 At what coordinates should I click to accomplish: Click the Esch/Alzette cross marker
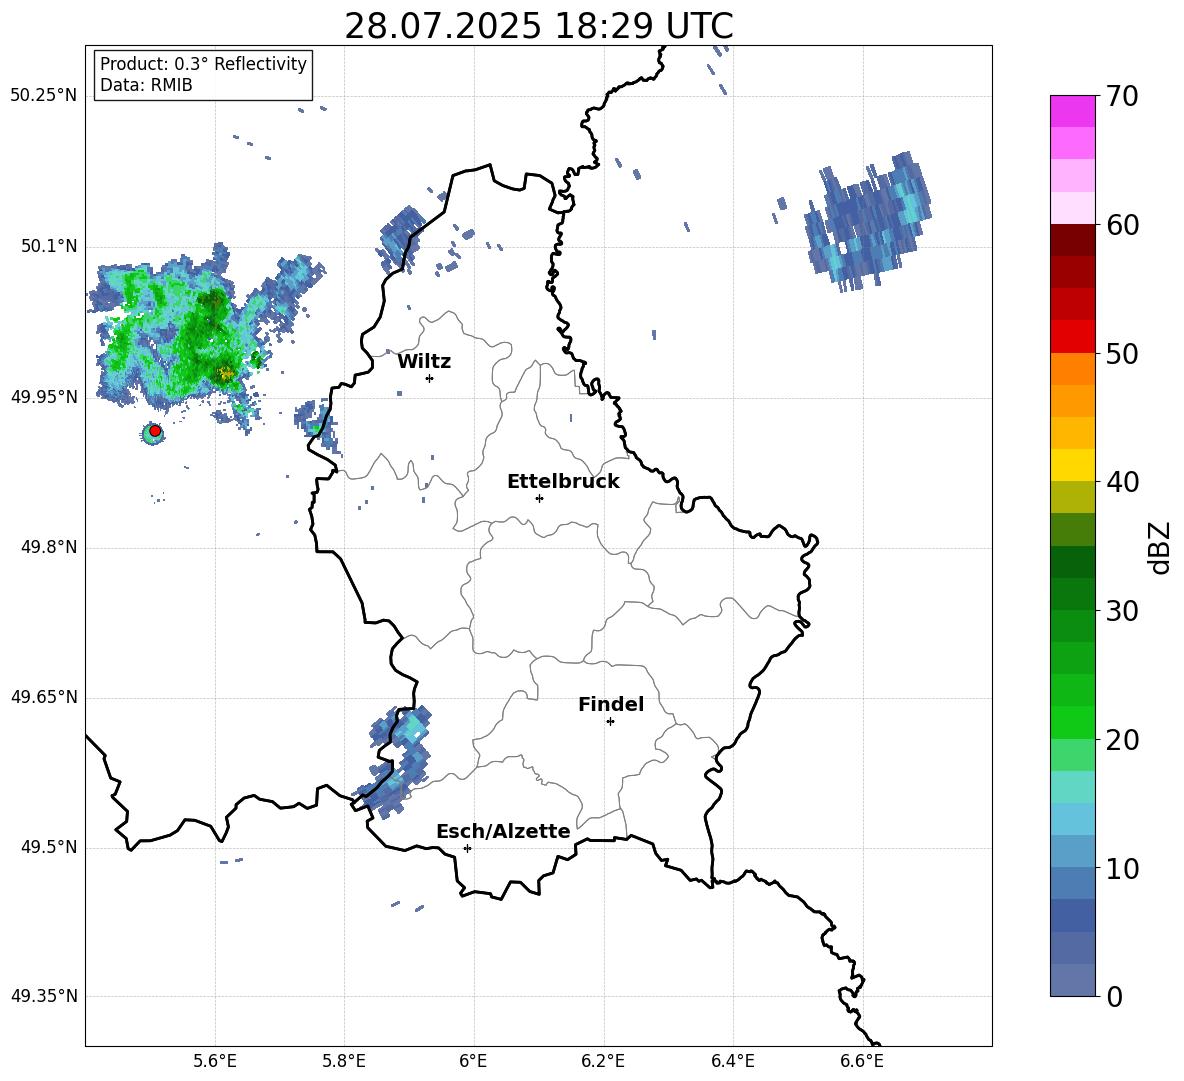467,848
